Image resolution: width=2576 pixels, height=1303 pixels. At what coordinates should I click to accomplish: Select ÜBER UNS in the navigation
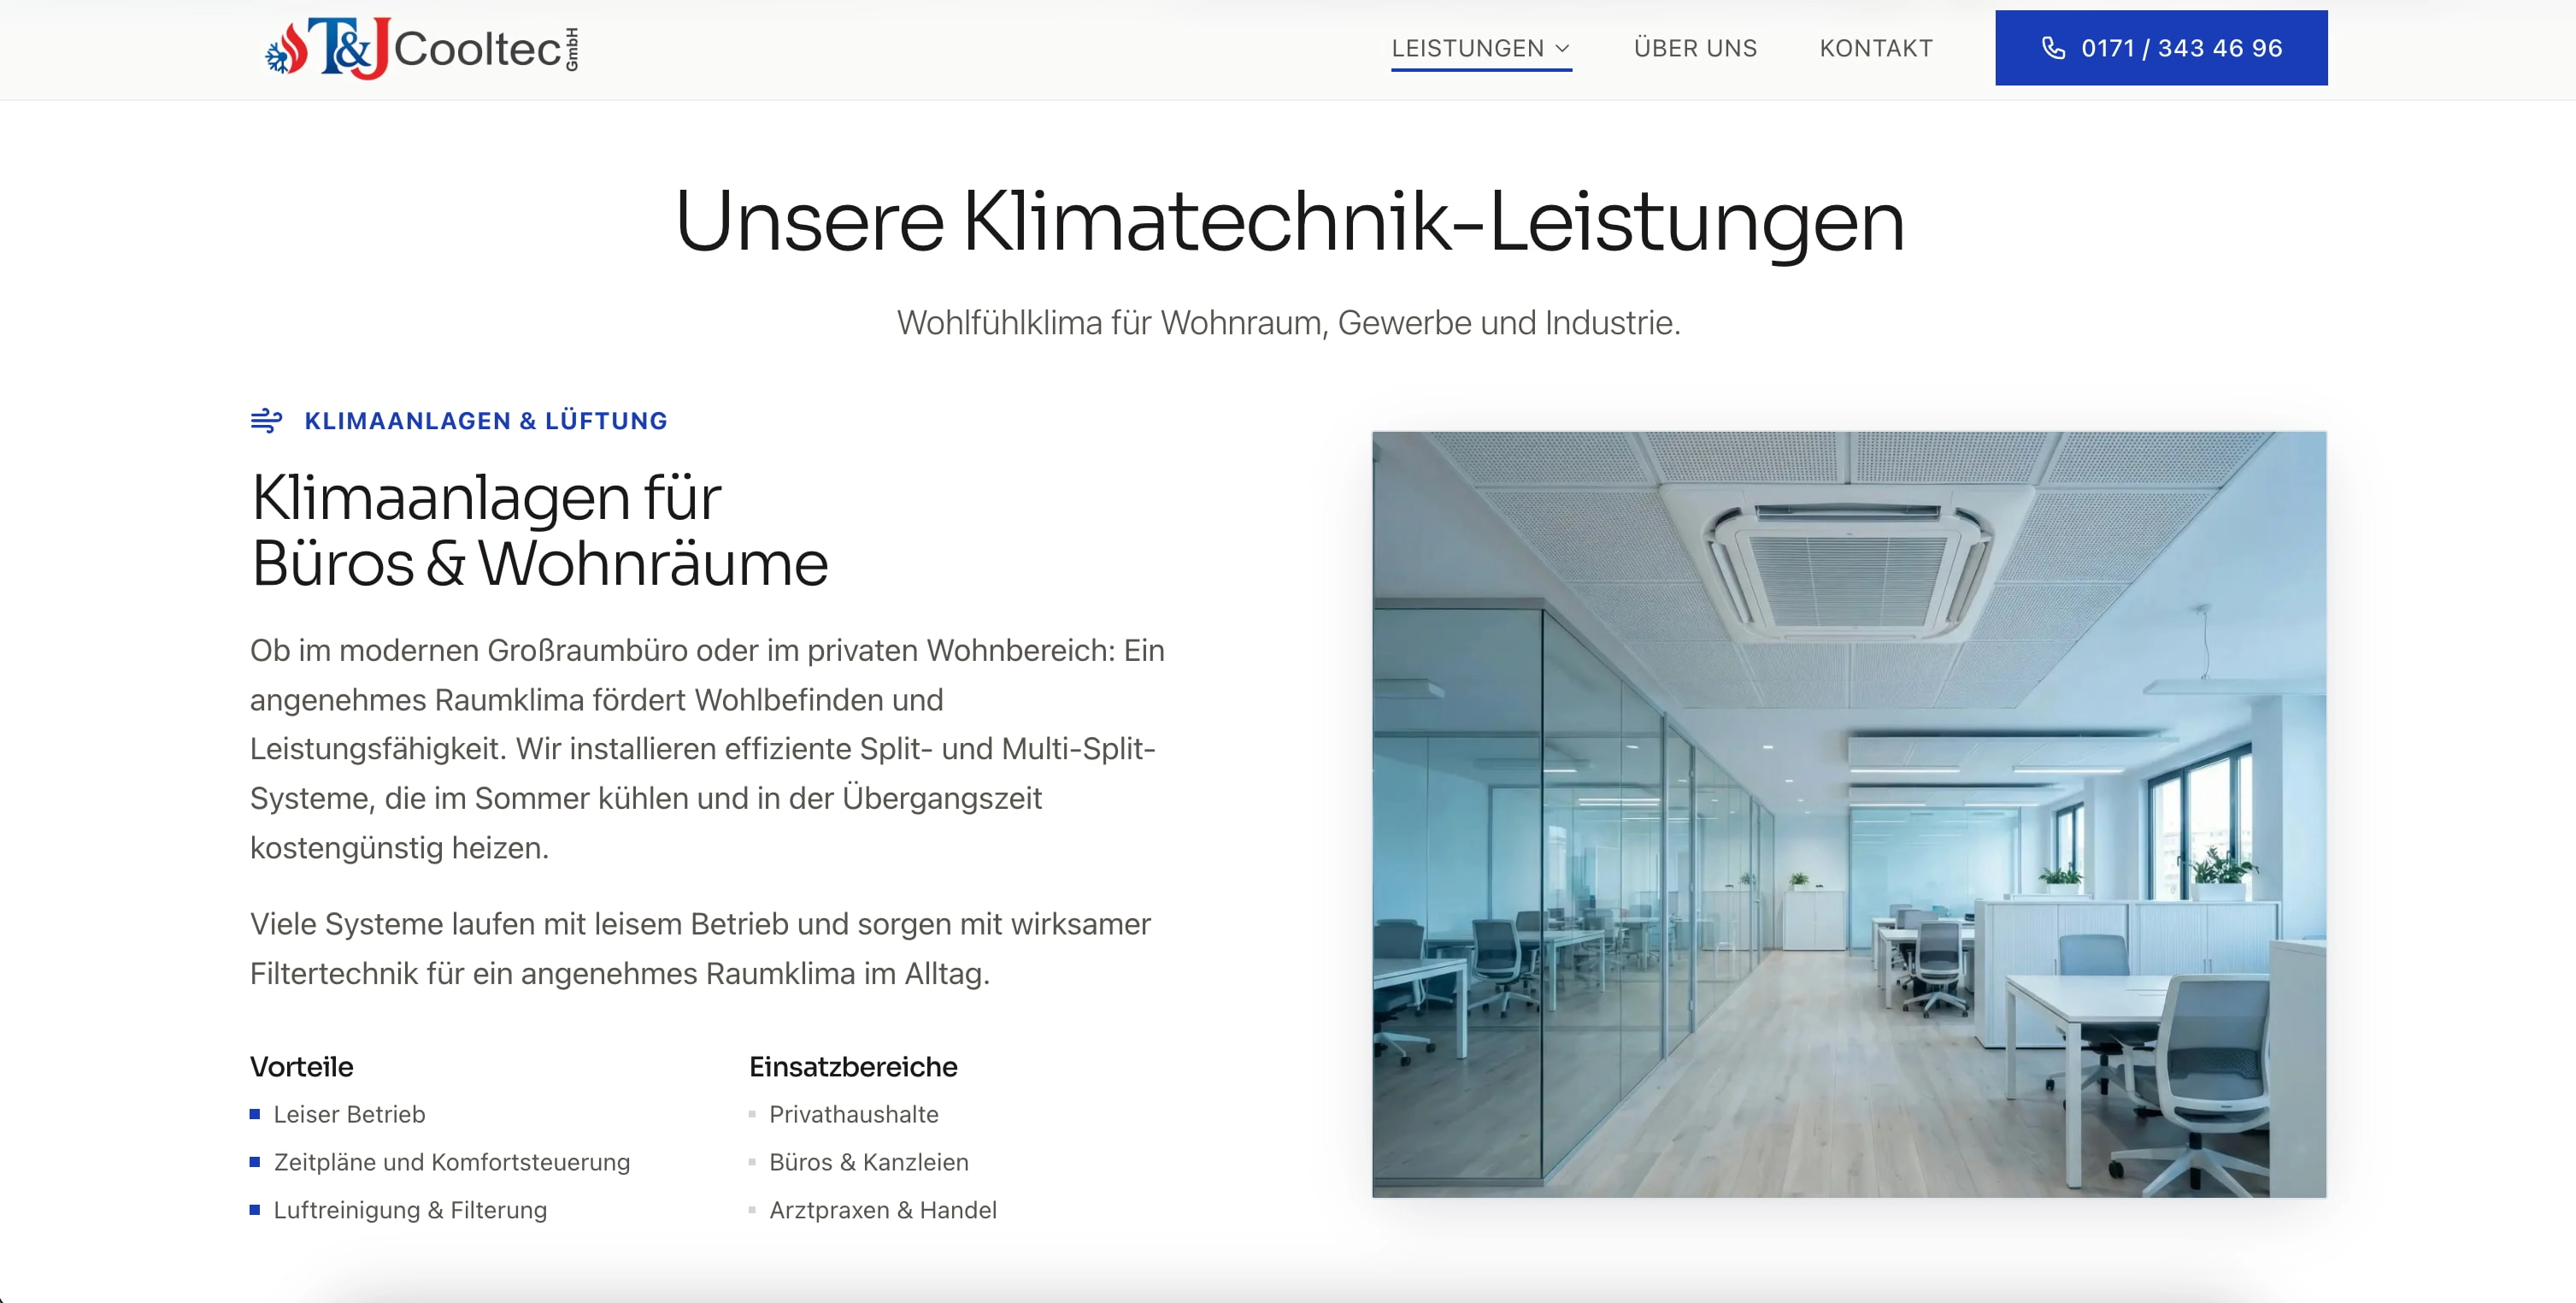point(1695,48)
